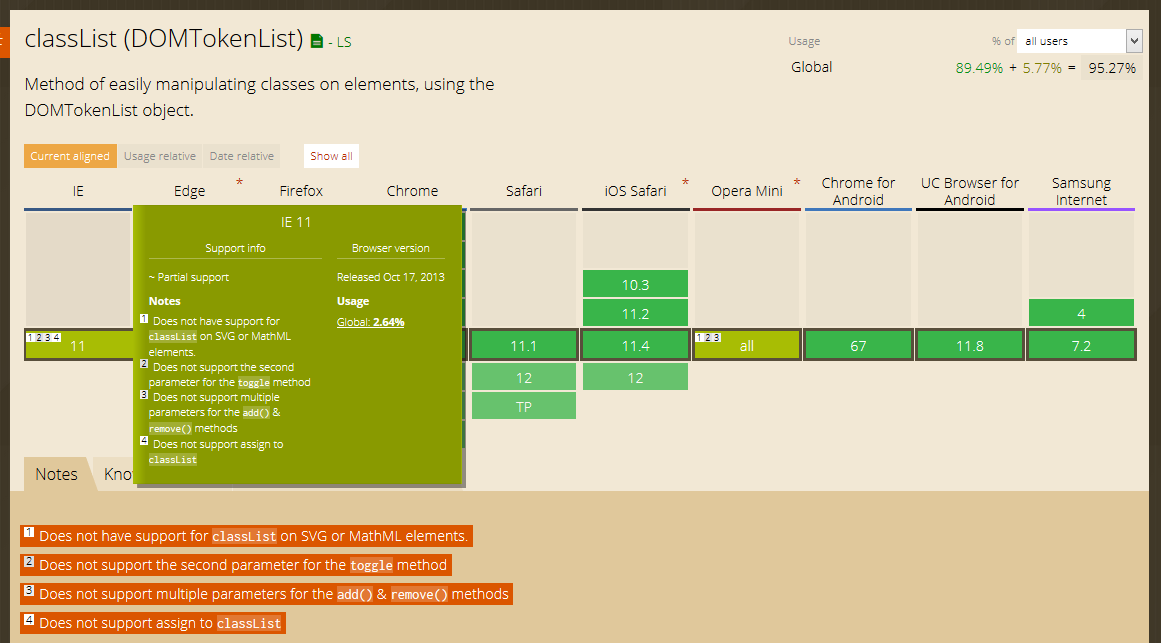The height and width of the screenshot is (643, 1161).
Task: Click the green spec document icon
Action: 317,42
